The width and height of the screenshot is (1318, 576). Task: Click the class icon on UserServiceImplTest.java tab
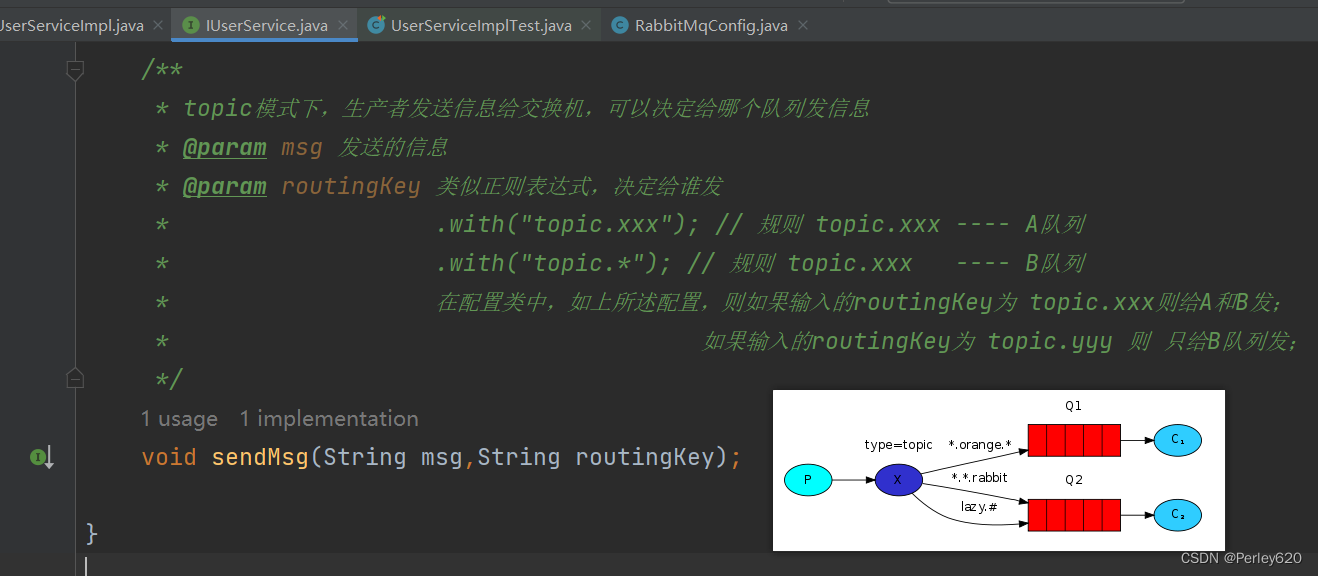(376, 26)
